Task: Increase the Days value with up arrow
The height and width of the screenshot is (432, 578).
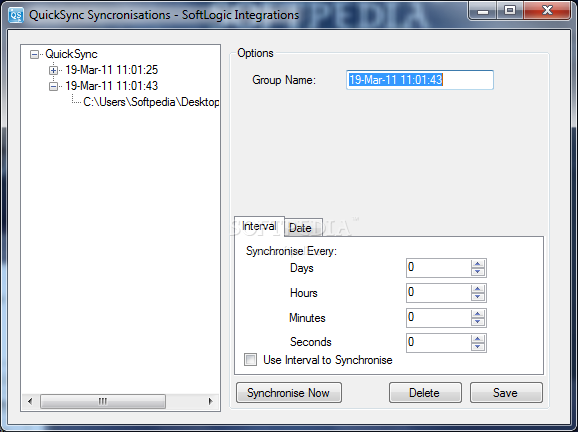Action: (478, 264)
